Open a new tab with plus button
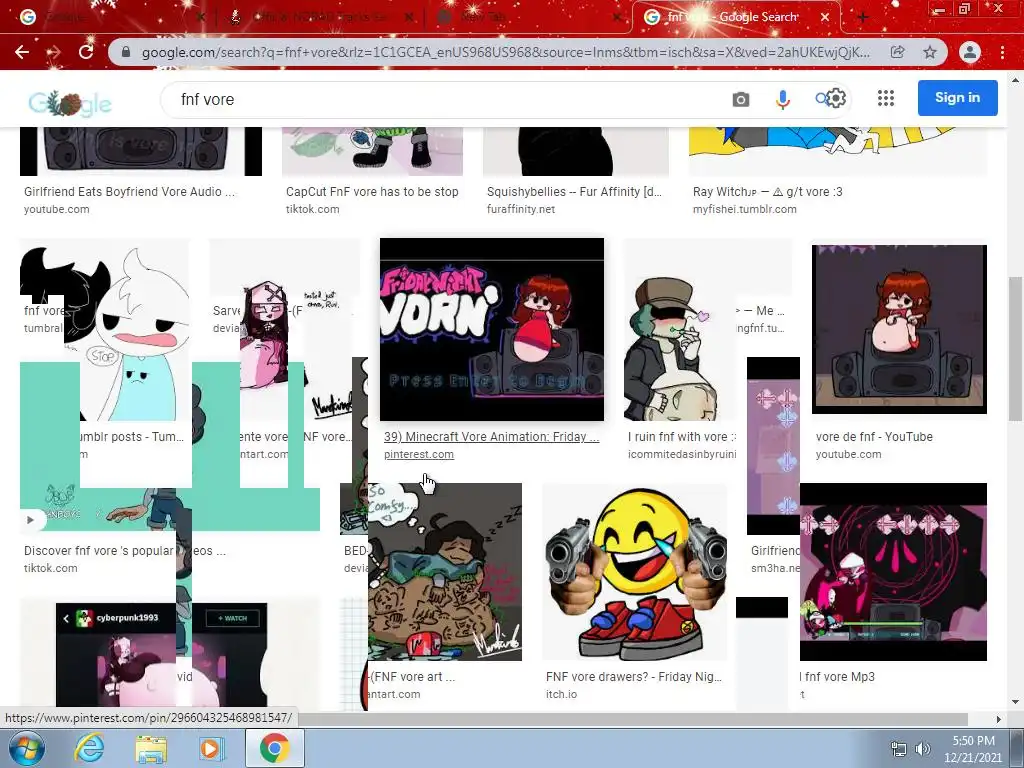The width and height of the screenshot is (1024, 768). click(x=863, y=18)
